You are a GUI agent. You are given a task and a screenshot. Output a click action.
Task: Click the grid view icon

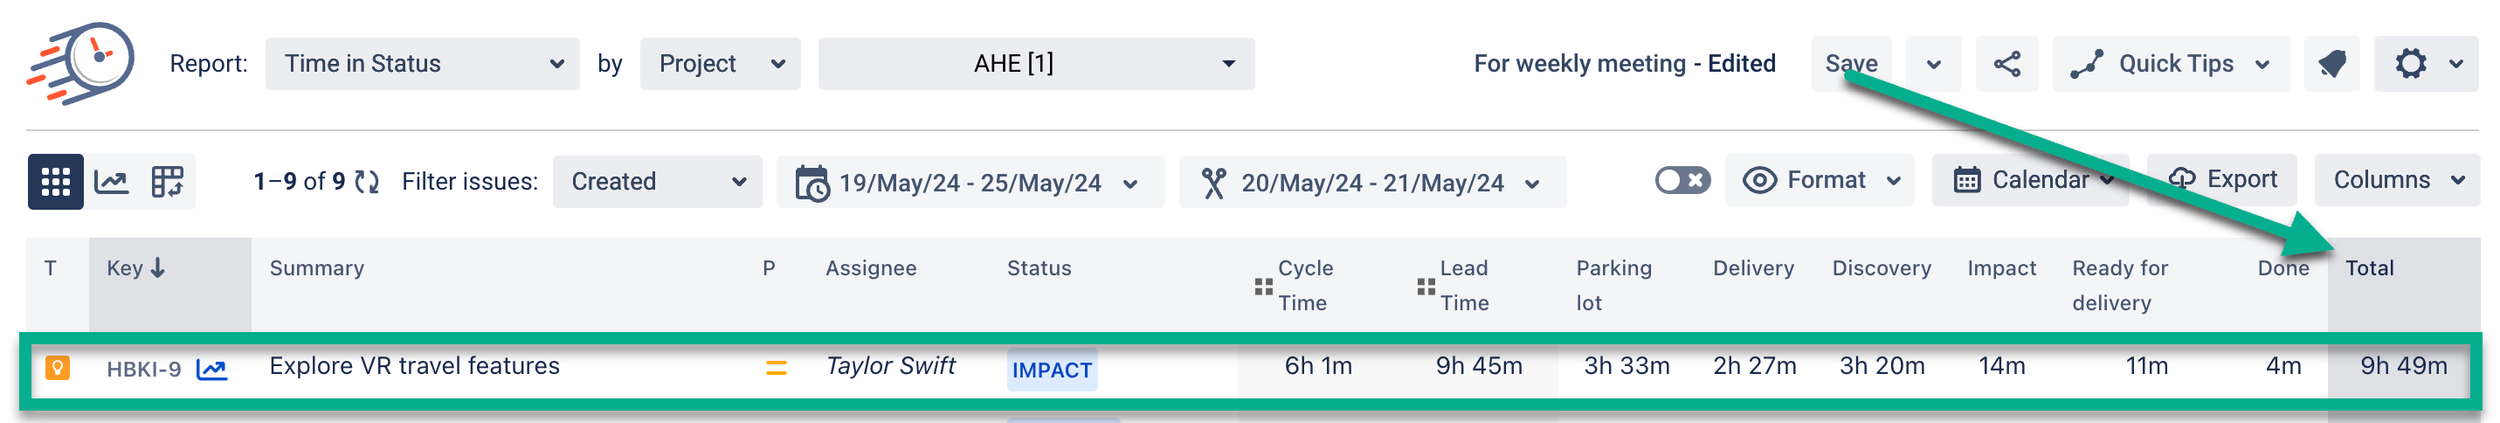(x=55, y=182)
